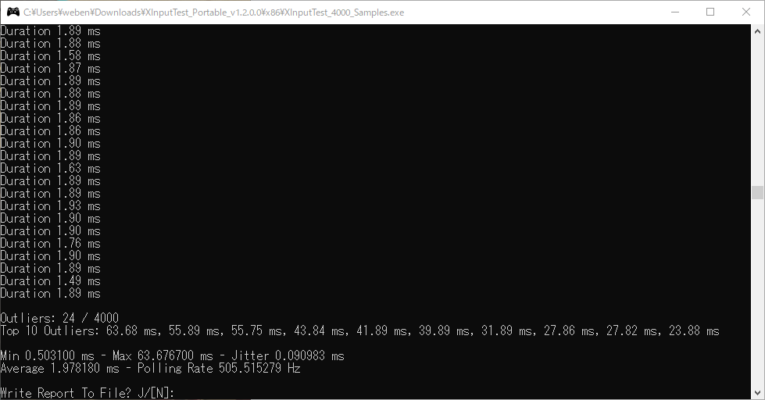The image size is (765, 400).
Task: Click the outlier value 43.84 ms
Action: (320, 331)
